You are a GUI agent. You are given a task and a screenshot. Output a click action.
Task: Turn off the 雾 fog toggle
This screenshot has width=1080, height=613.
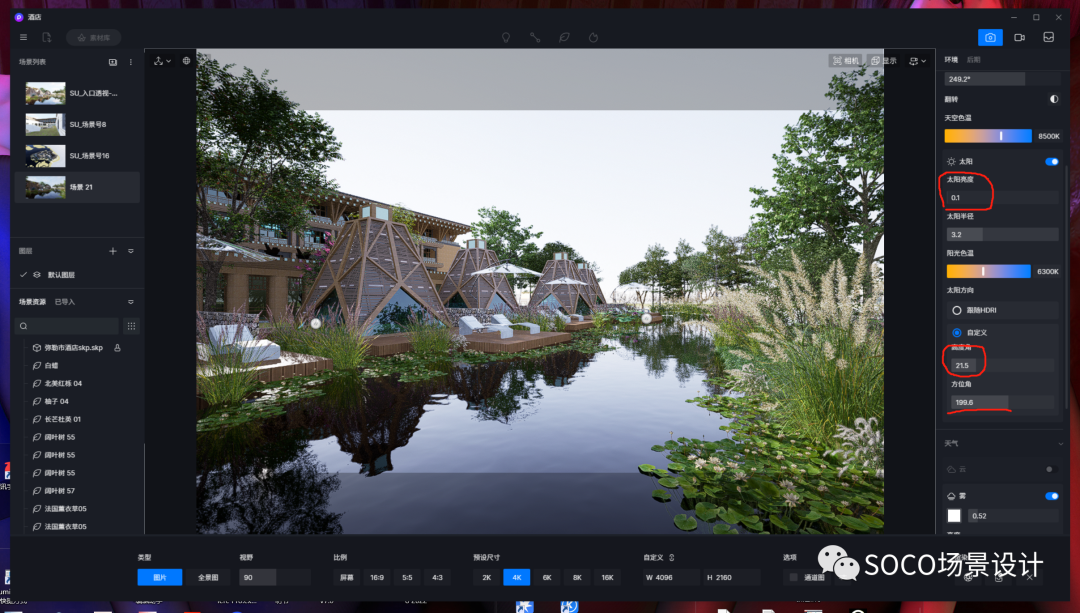coord(1052,496)
